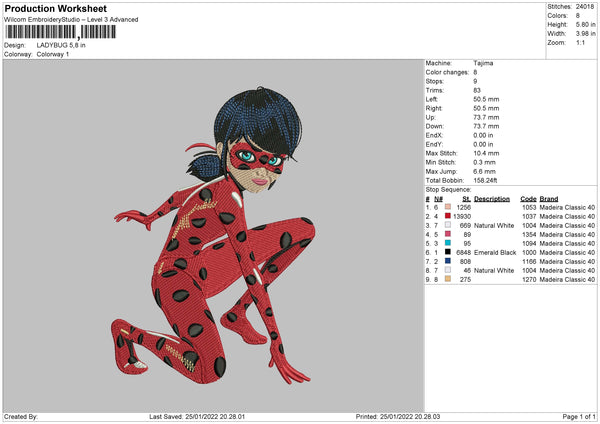Click the Stop Sequence heading

(x=448, y=190)
